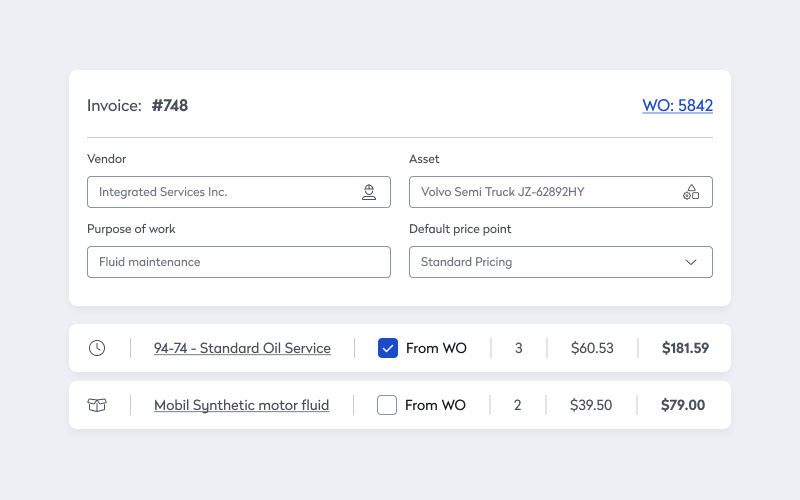Check From WO for Mobil Synthetic motor fluid
800x500 pixels.
(x=387, y=405)
